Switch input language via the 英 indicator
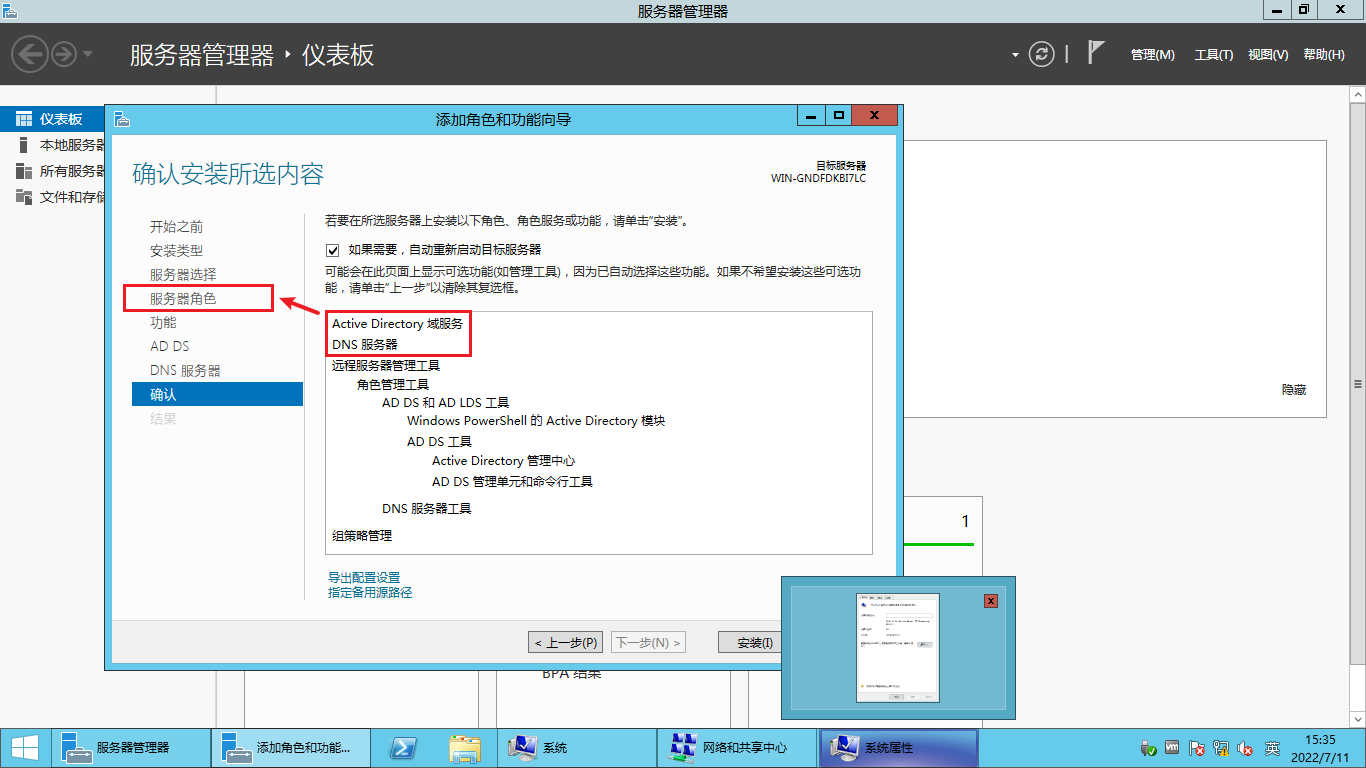Viewport: 1366px width, 768px height. pyautogui.click(x=1272, y=748)
